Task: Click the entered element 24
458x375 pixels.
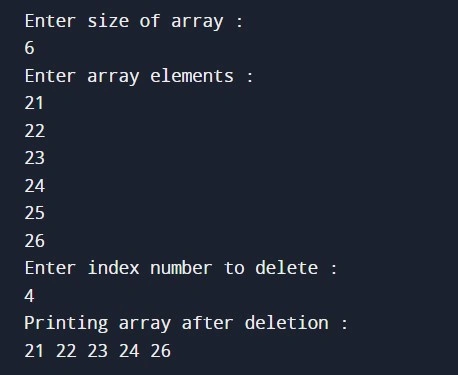Action: [x=34, y=186]
